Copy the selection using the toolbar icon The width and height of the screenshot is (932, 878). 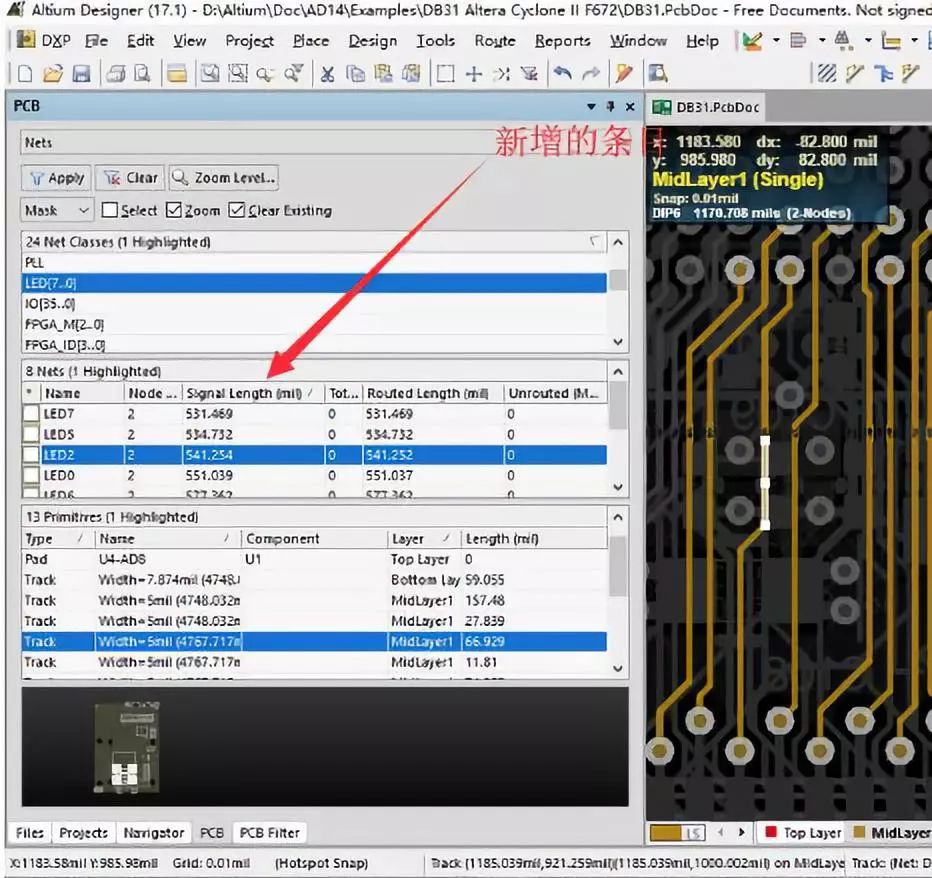[x=355, y=74]
